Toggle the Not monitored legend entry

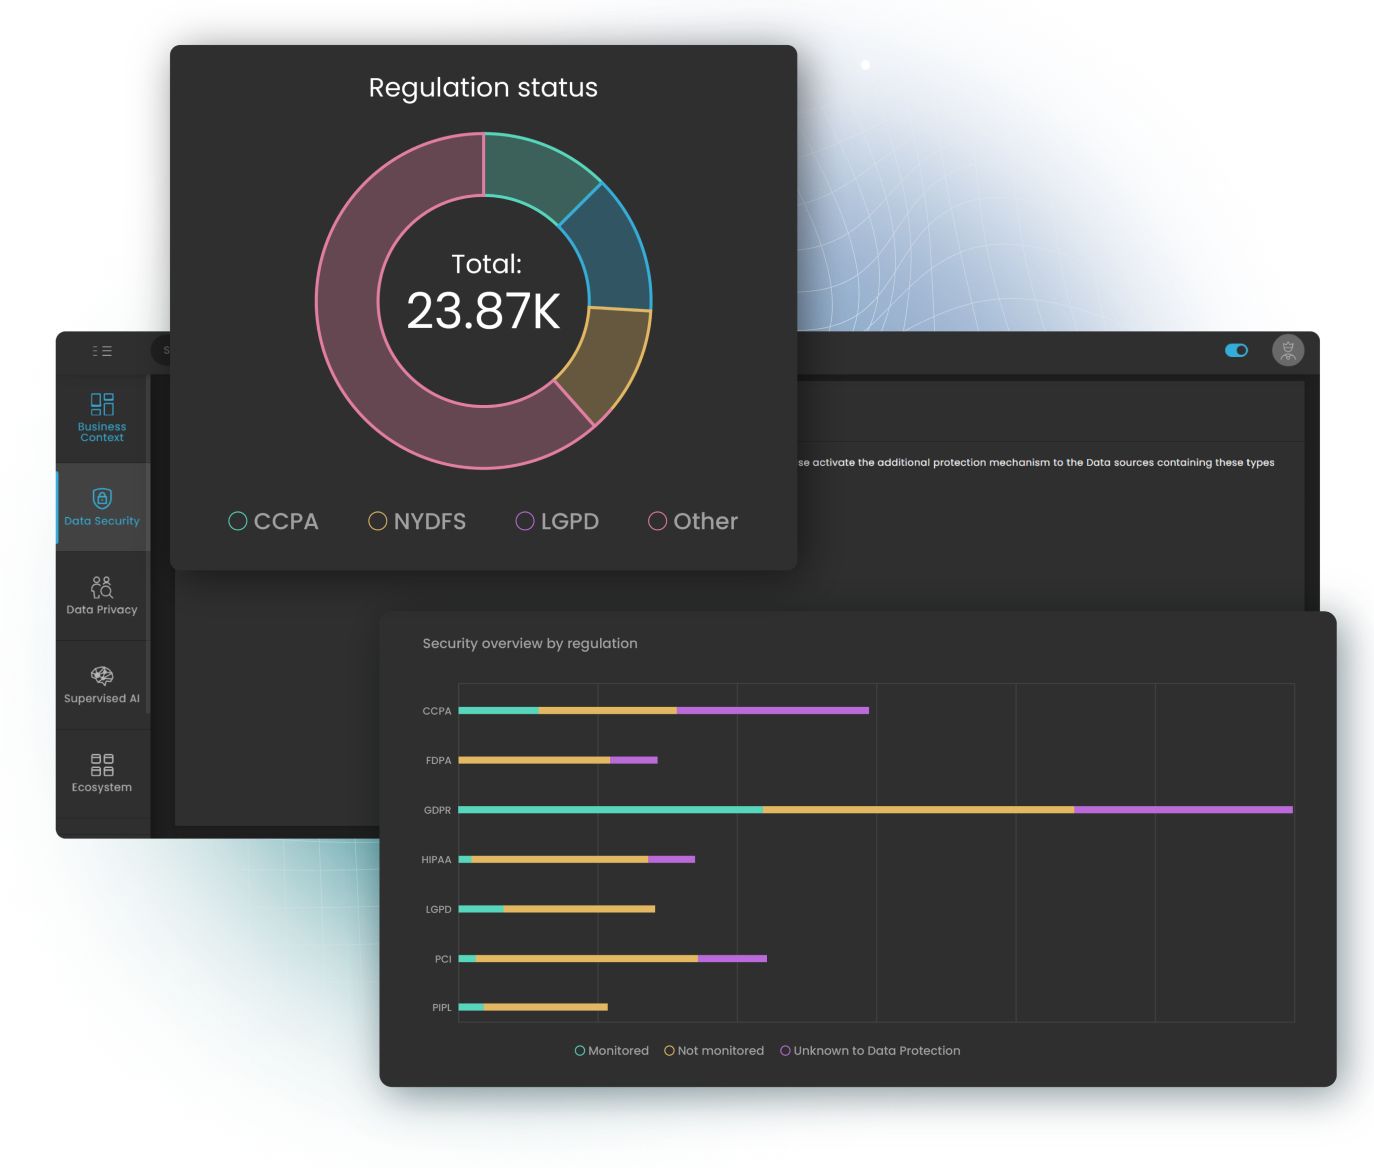[714, 1050]
